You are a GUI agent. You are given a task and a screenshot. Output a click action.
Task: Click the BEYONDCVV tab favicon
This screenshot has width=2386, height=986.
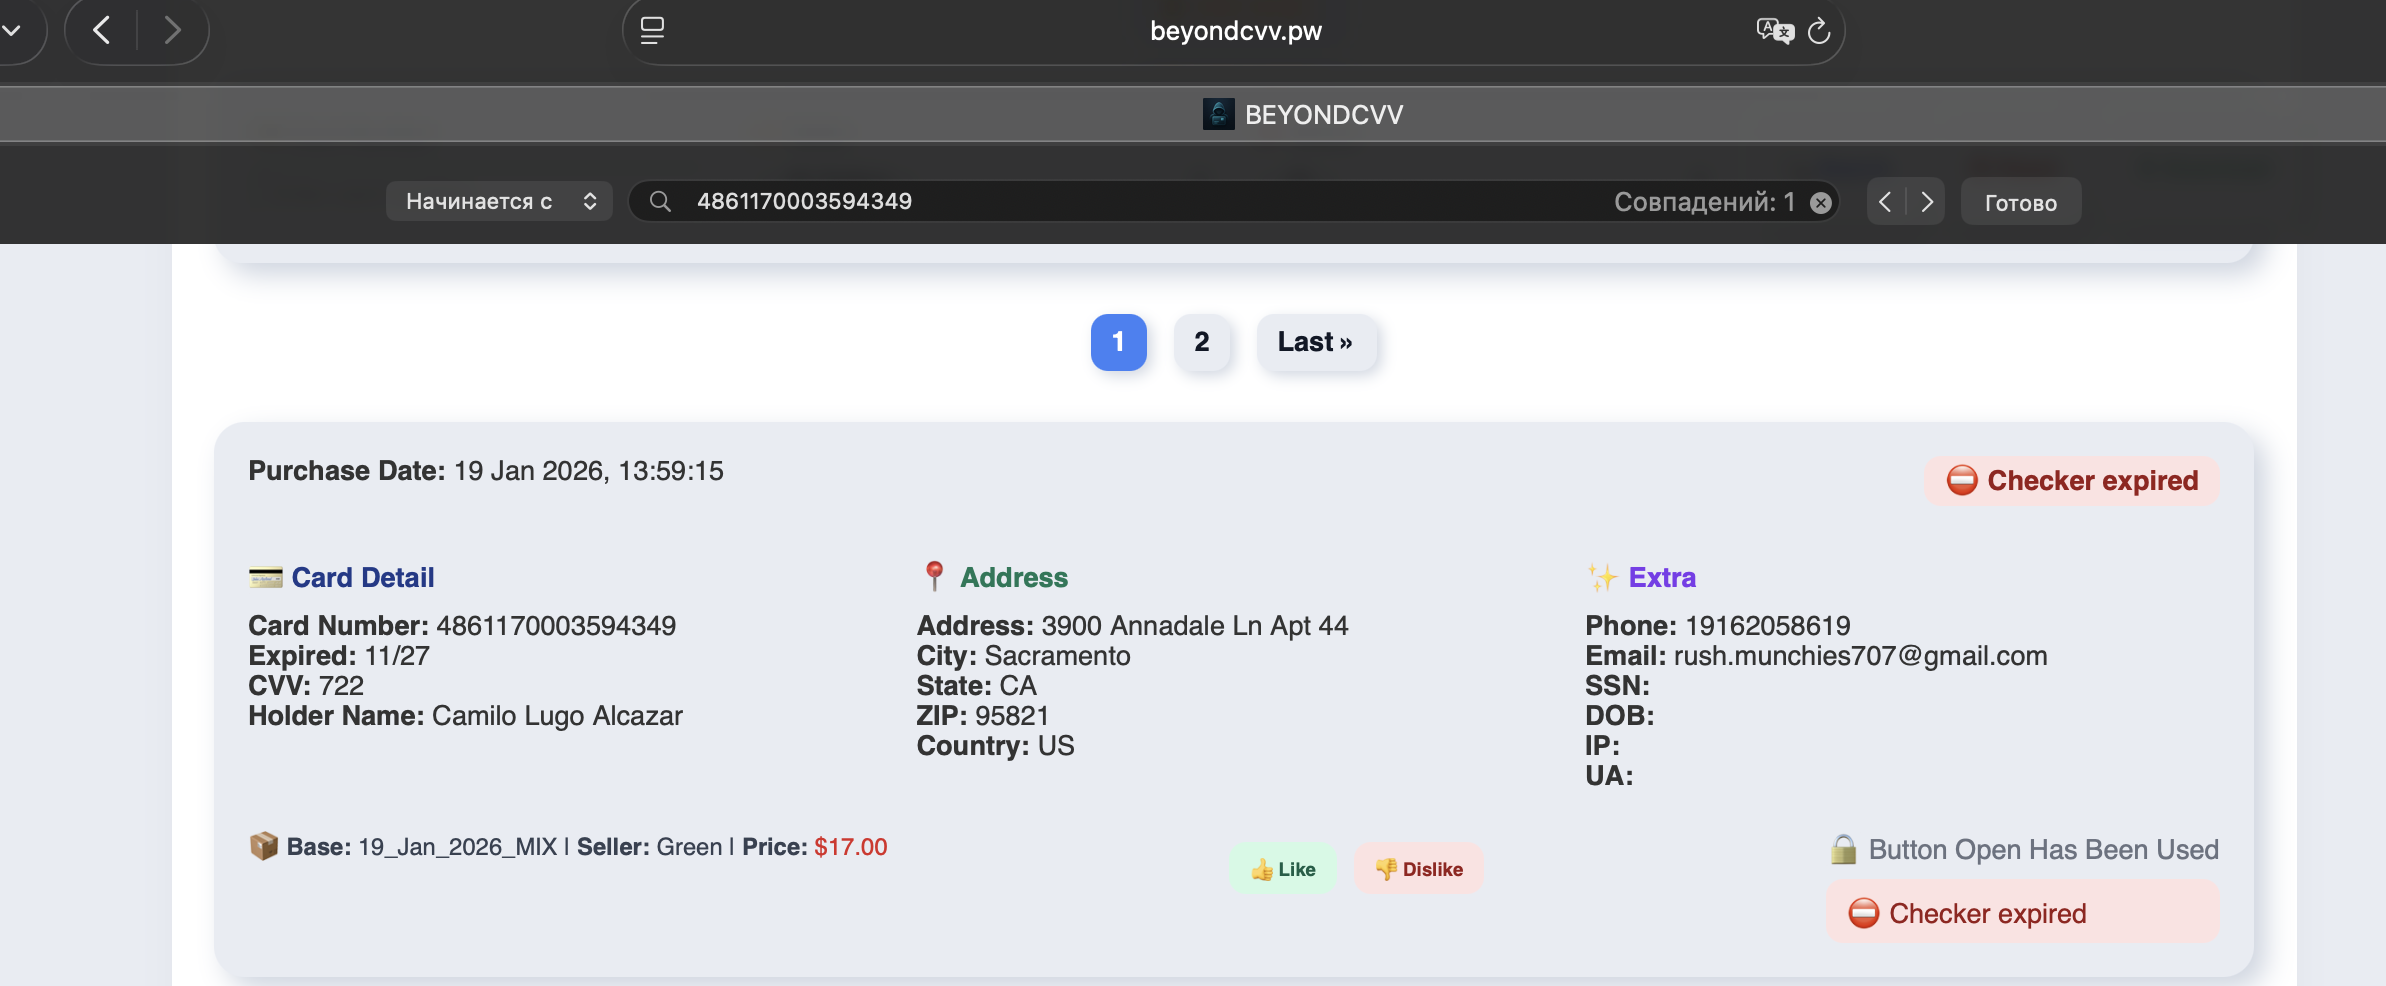(x=1218, y=114)
